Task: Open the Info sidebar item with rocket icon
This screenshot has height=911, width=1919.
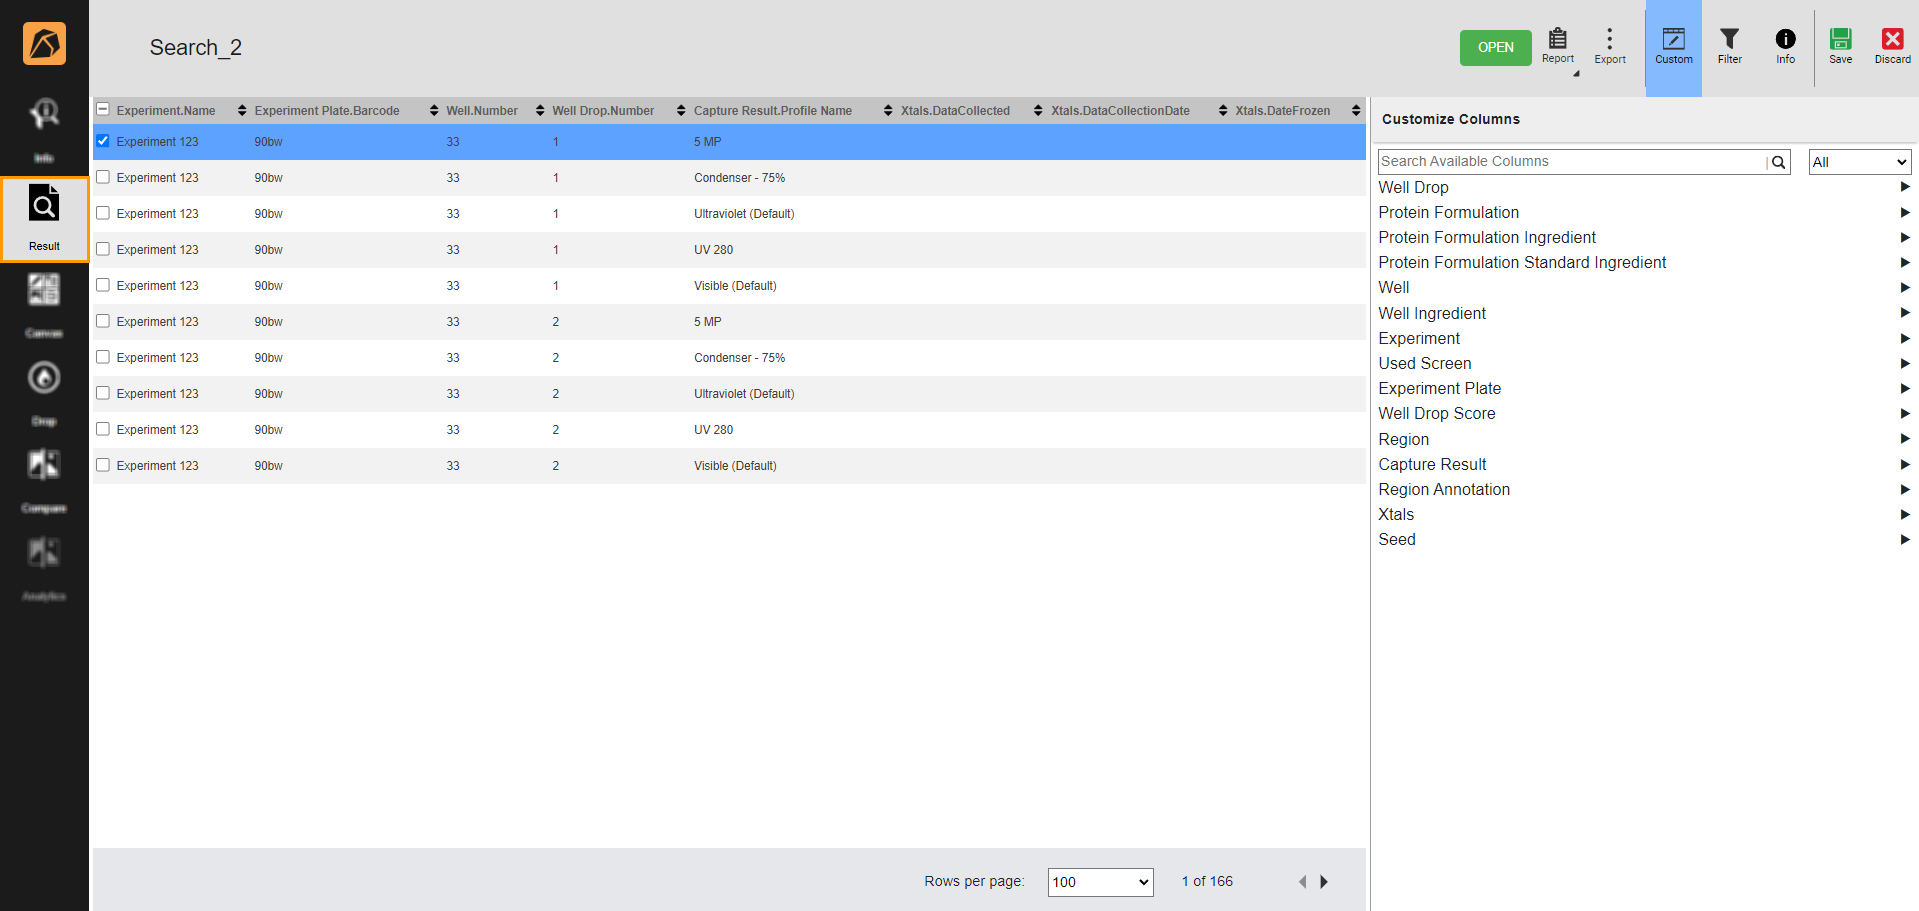Action: pyautogui.click(x=44, y=131)
